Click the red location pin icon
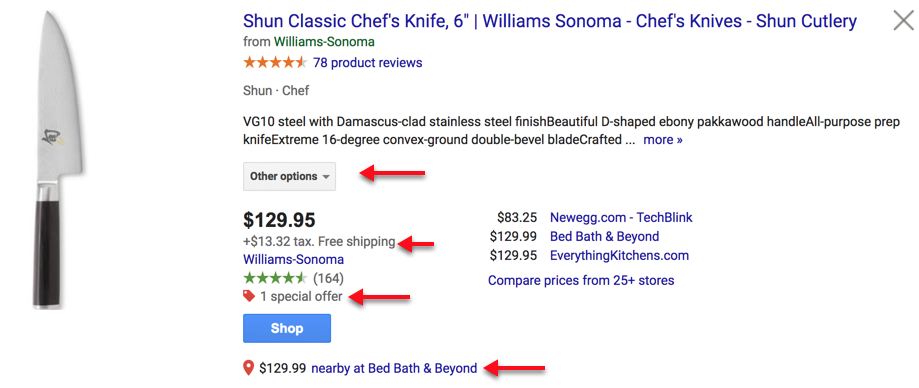This screenshot has width=919, height=388. [x=249, y=368]
